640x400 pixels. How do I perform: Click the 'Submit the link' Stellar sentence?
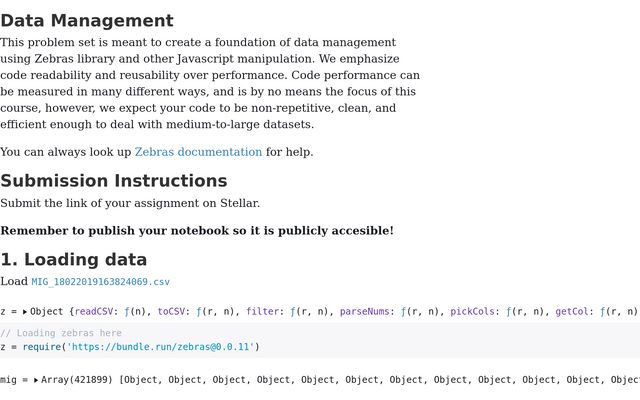[x=130, y=203]
